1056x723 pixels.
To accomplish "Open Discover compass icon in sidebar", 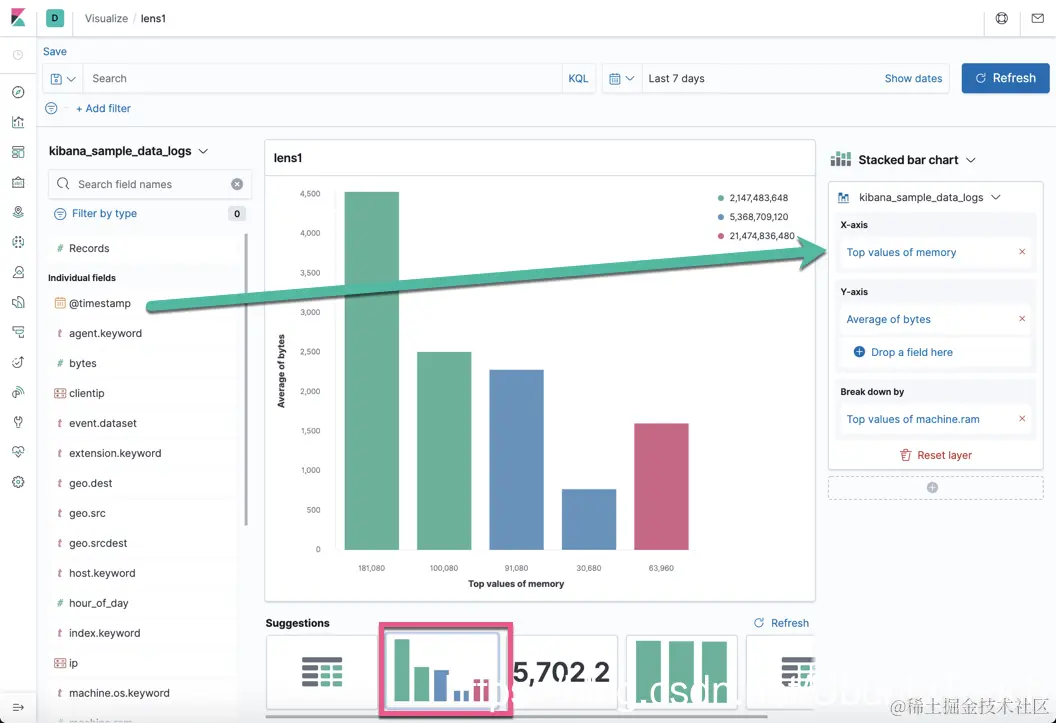I will (18, 92).
